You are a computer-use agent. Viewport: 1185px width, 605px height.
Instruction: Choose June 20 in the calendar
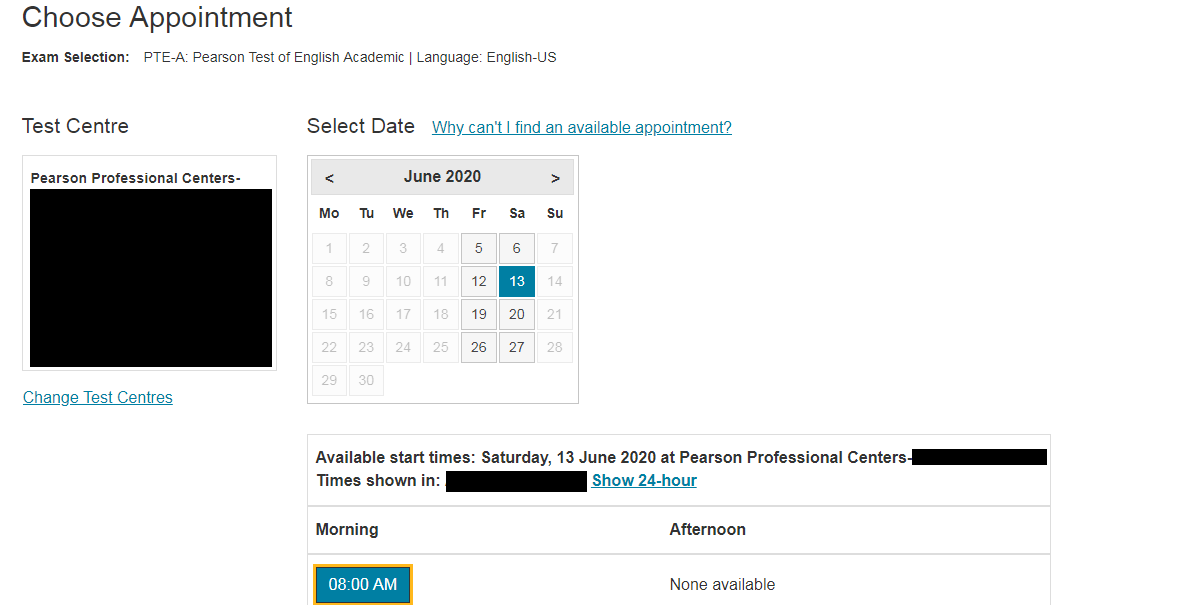tap(516, 314)
